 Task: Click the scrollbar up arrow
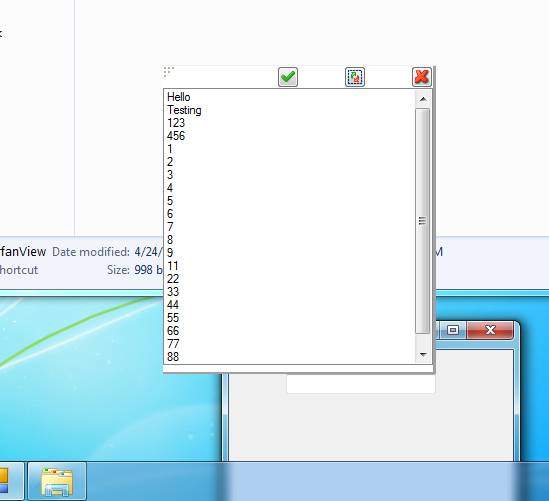pos(423,99)
